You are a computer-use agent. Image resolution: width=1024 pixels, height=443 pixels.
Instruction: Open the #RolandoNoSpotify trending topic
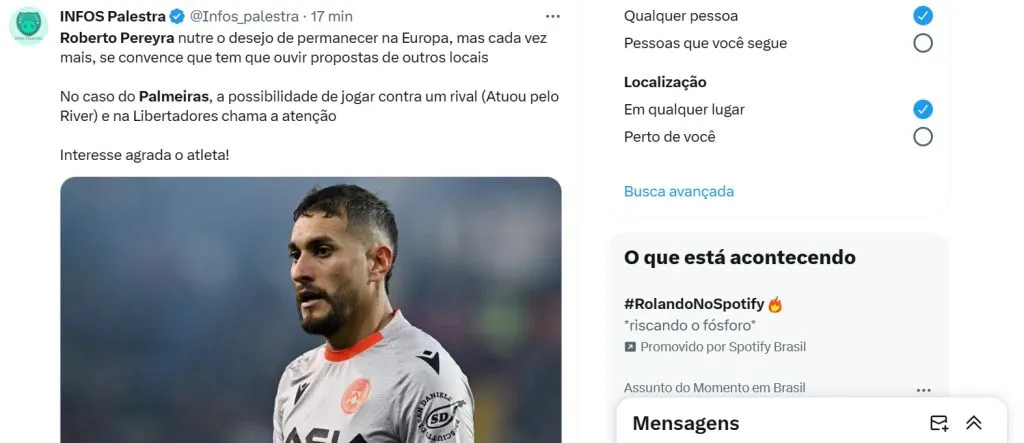click(x=694, y=304)
